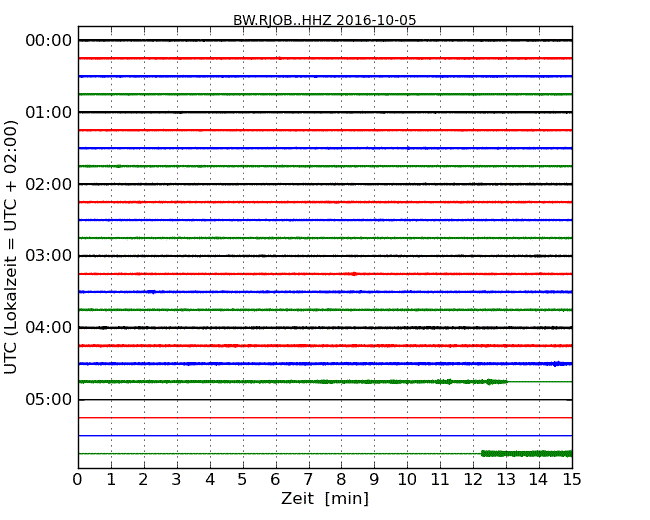Click the x-axis tick label 14
The image size is (650, 520).
pyautogui.click(x=539, y=480)
